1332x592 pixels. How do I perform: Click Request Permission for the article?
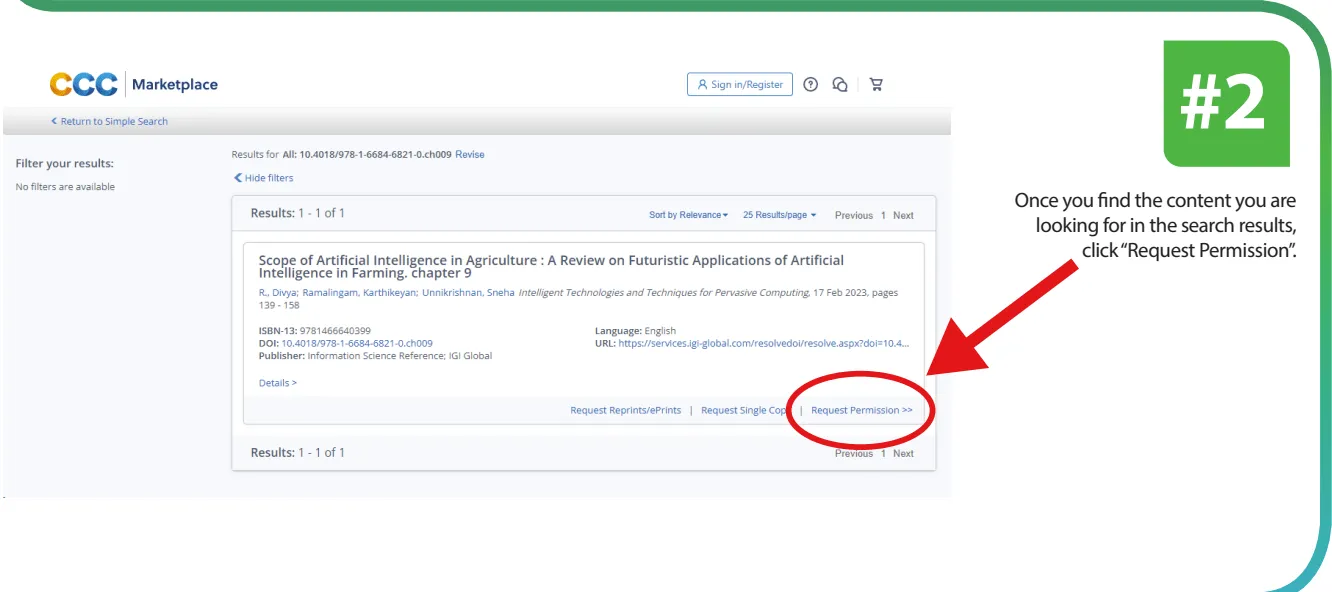pyautogui.click(x=861, y=410)
